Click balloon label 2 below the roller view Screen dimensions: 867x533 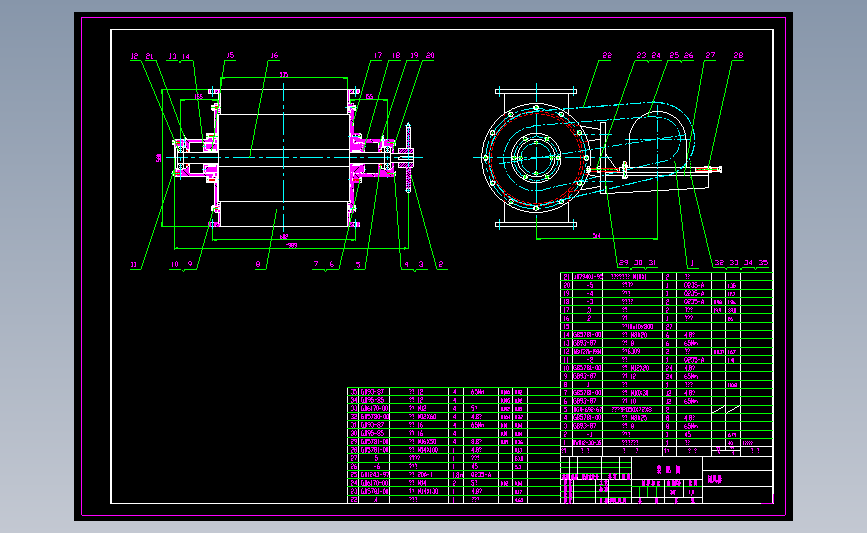point(440,264)
